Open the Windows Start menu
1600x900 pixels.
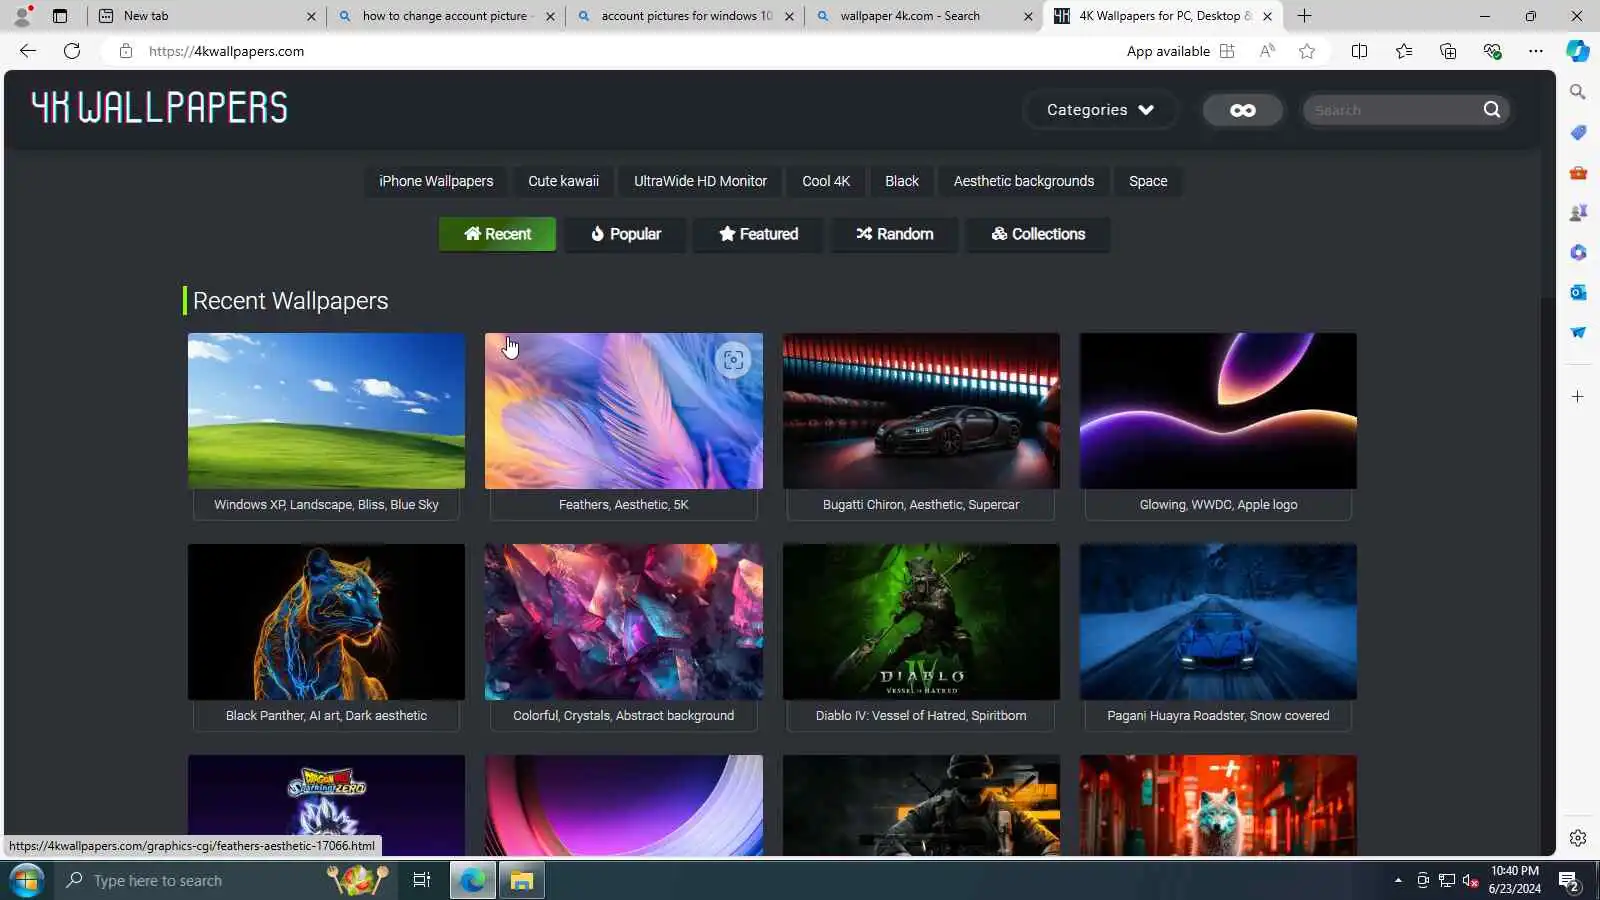point(26,881)
